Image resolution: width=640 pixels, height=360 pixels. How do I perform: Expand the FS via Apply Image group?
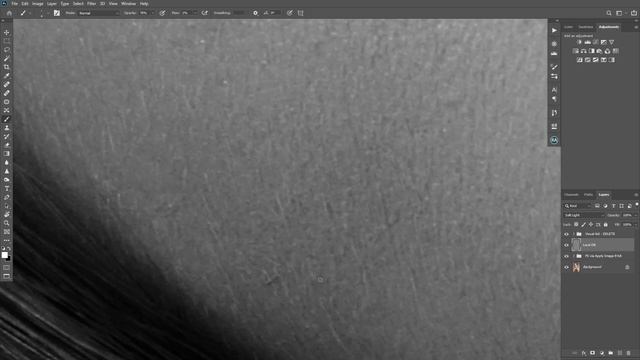pyautogui.click(x=573, y=256)
